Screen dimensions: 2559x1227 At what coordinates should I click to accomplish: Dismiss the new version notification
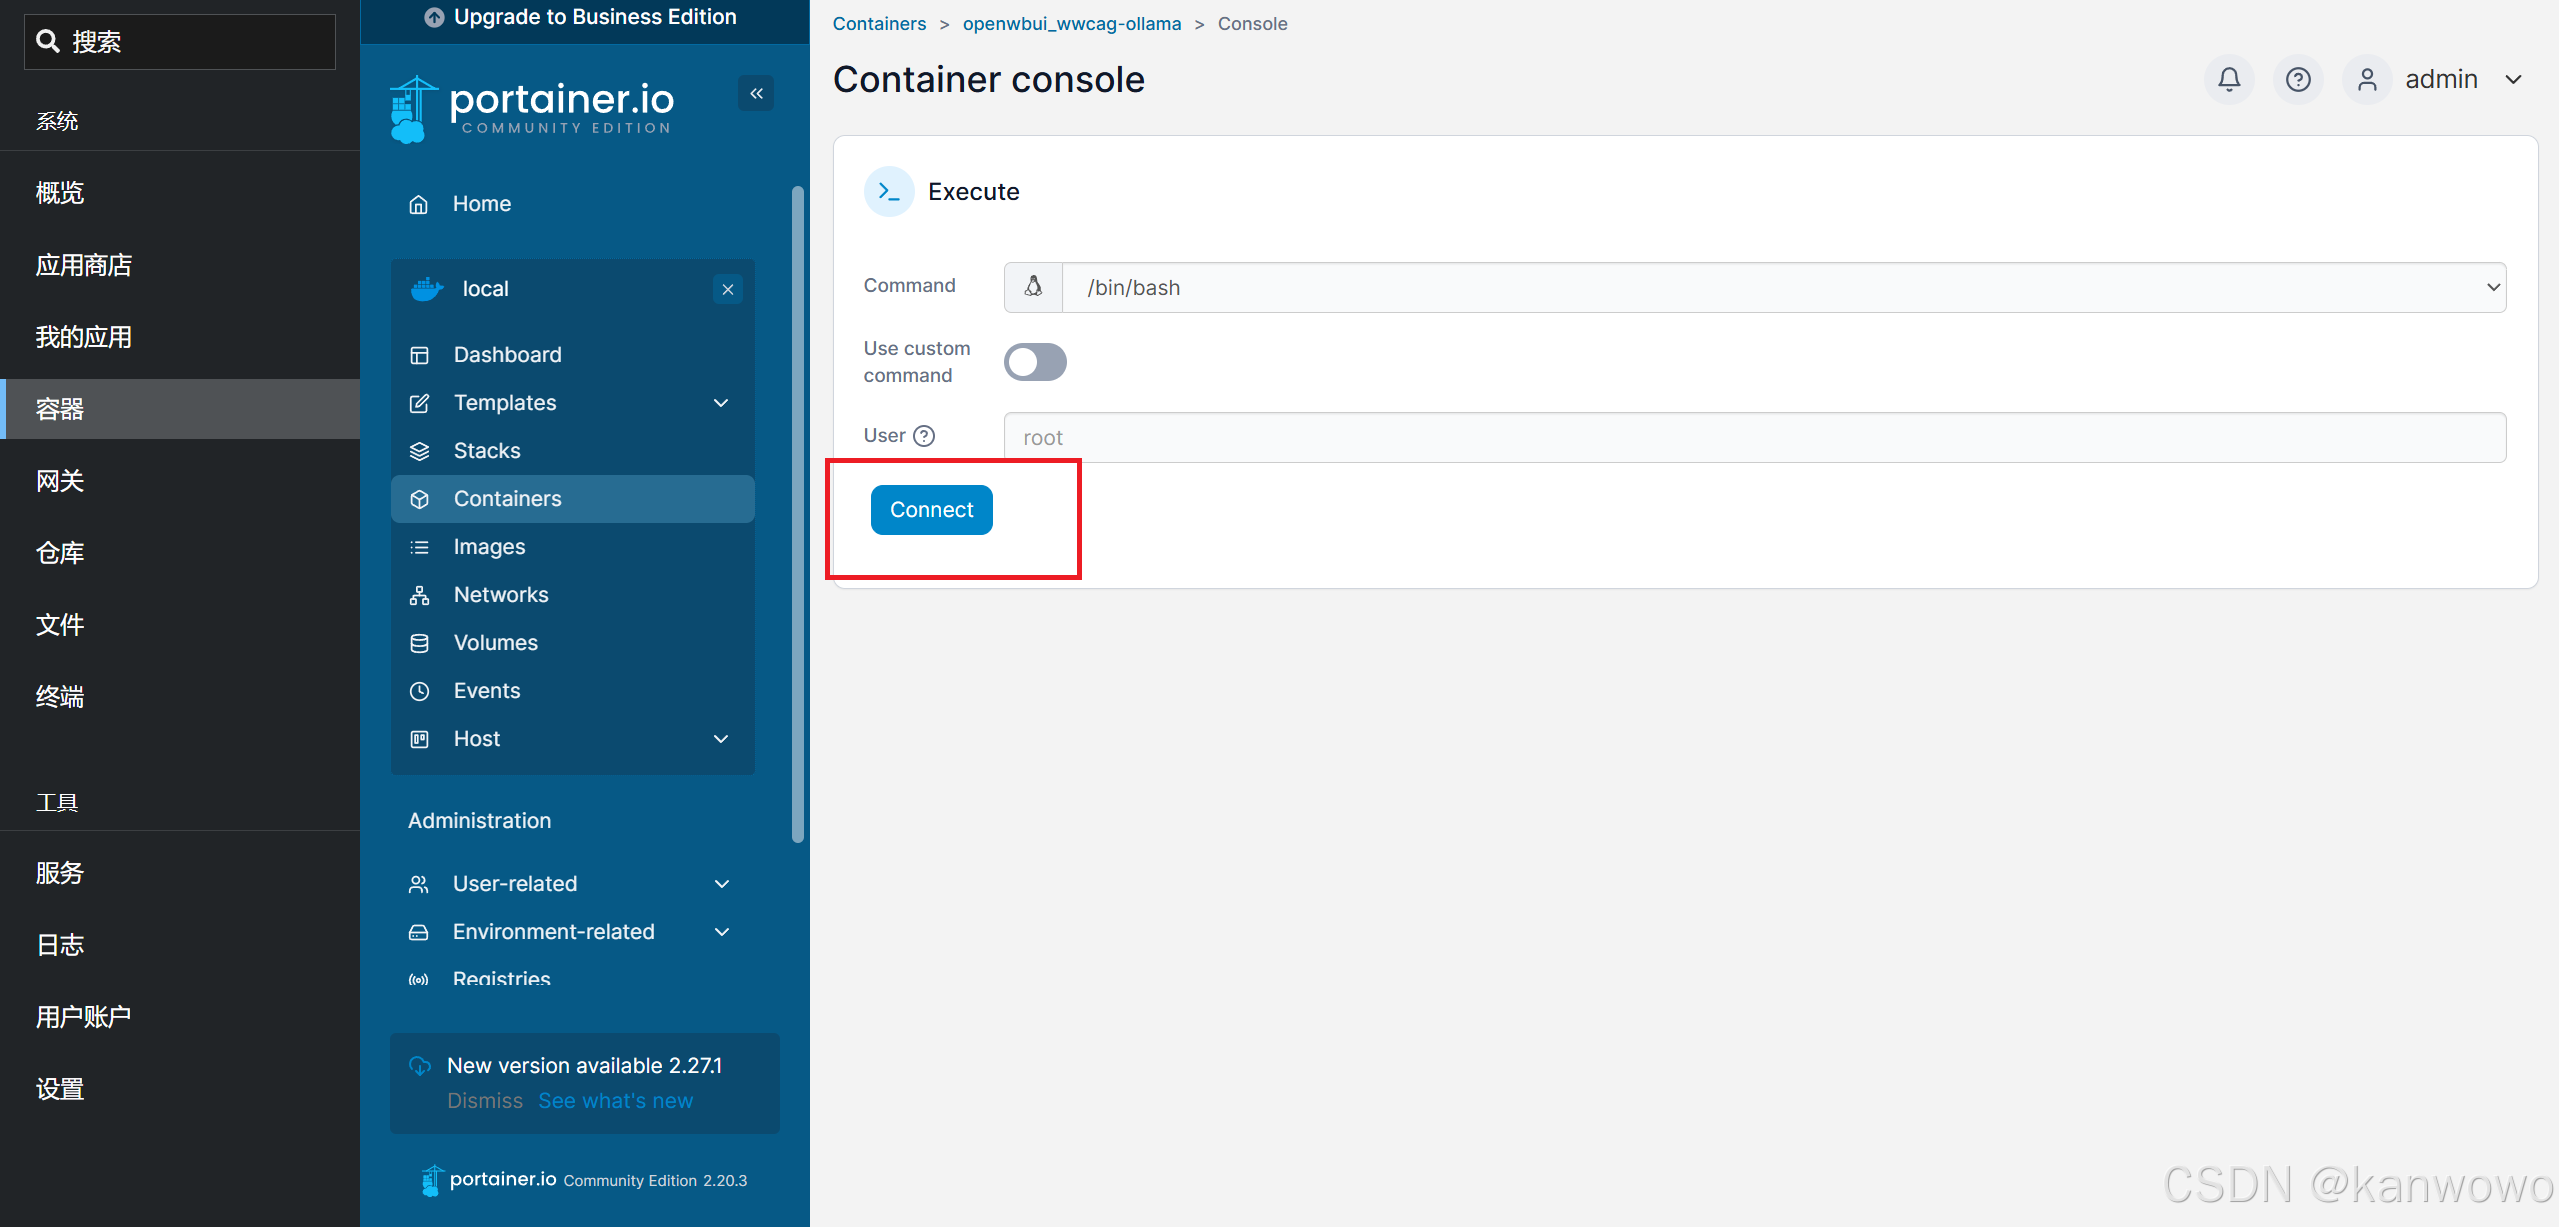click(x=484, y=1100)
